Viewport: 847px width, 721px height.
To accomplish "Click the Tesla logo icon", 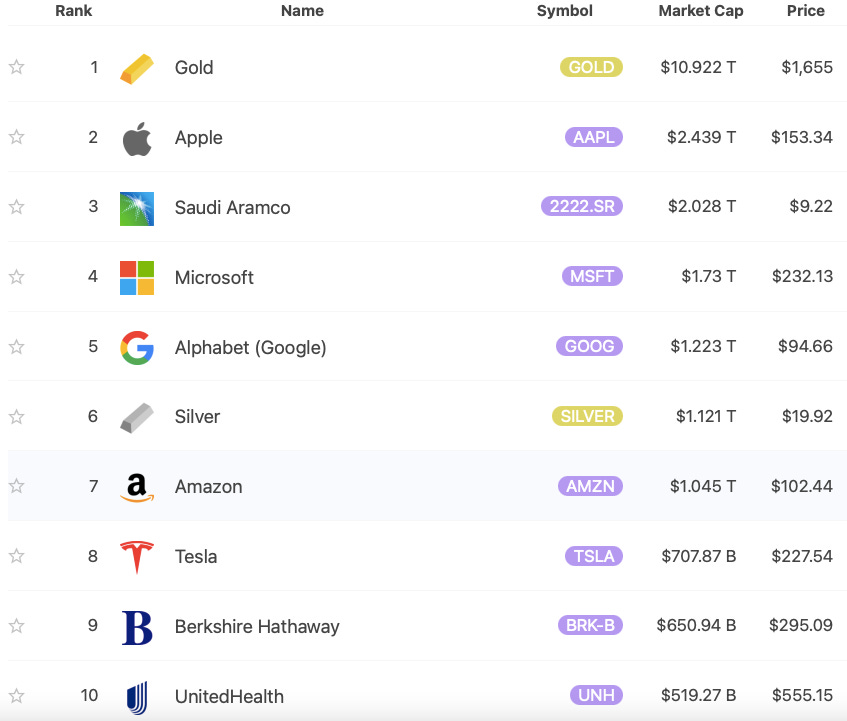I will tap(137, 557).
